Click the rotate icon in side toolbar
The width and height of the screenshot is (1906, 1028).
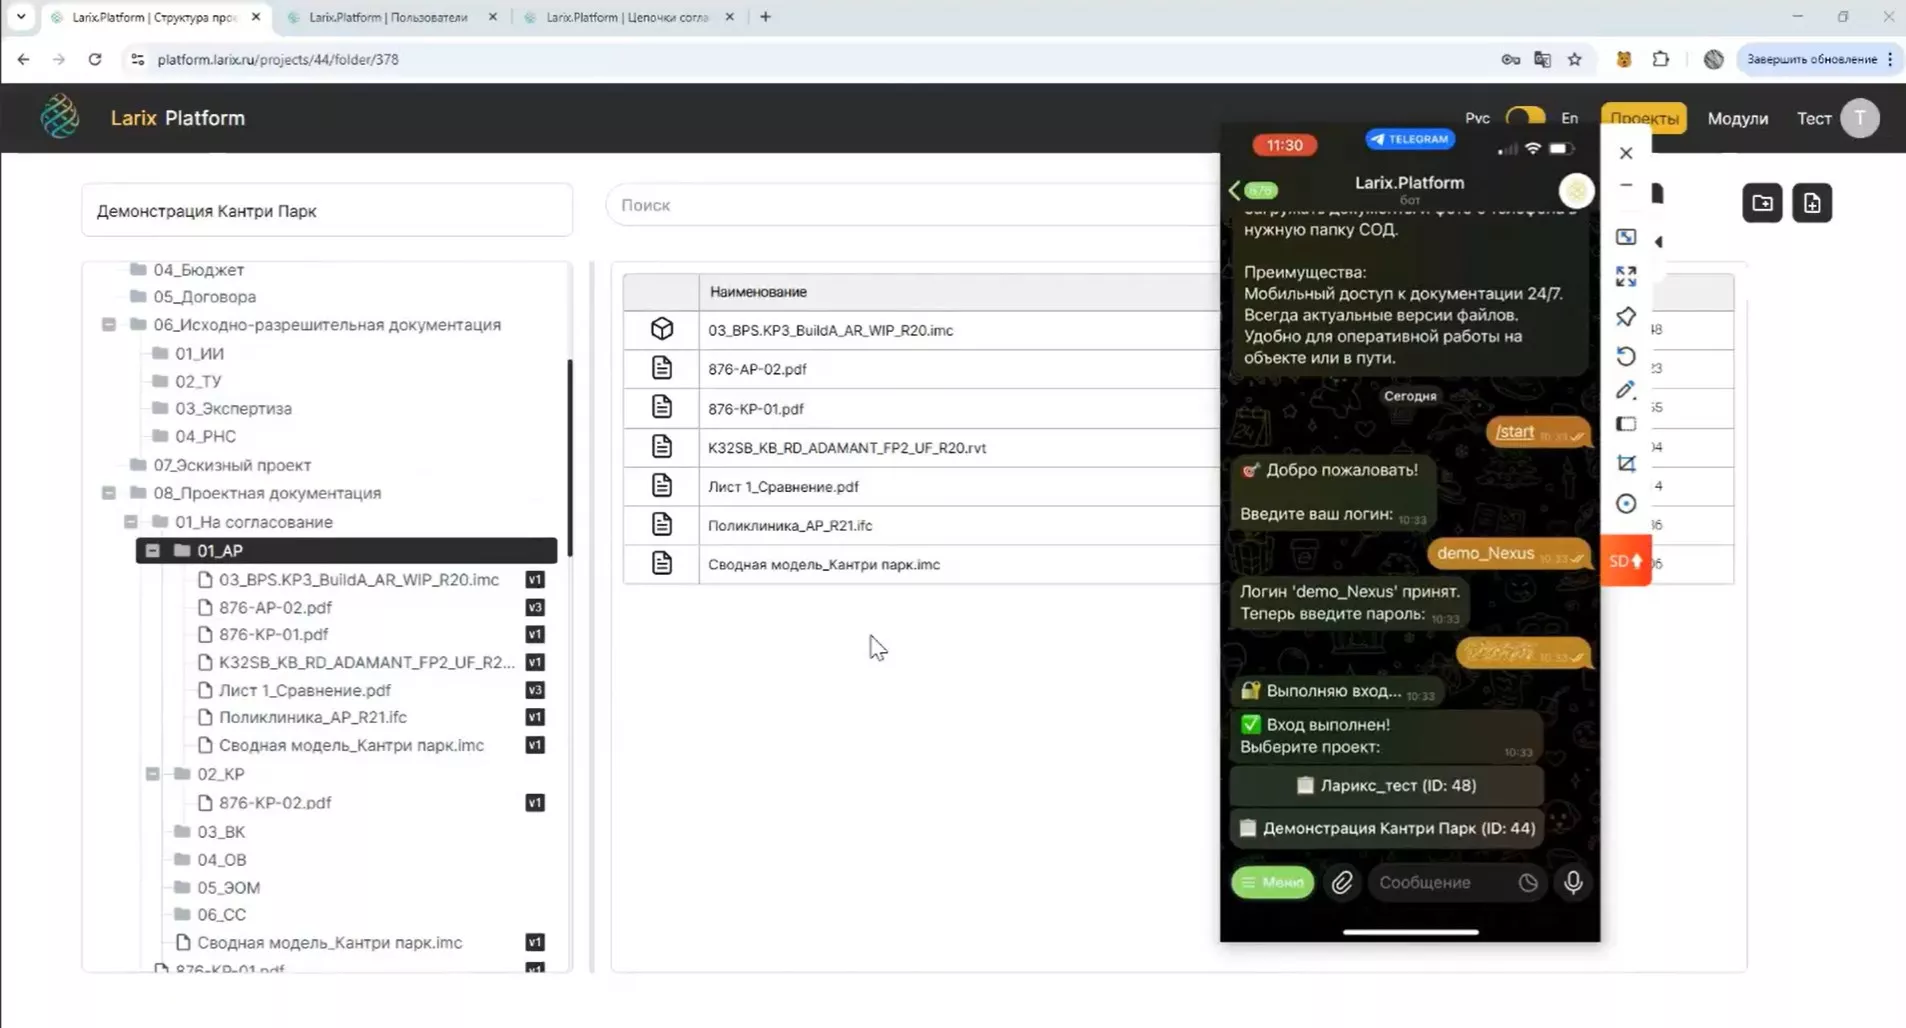[1625, 356]
